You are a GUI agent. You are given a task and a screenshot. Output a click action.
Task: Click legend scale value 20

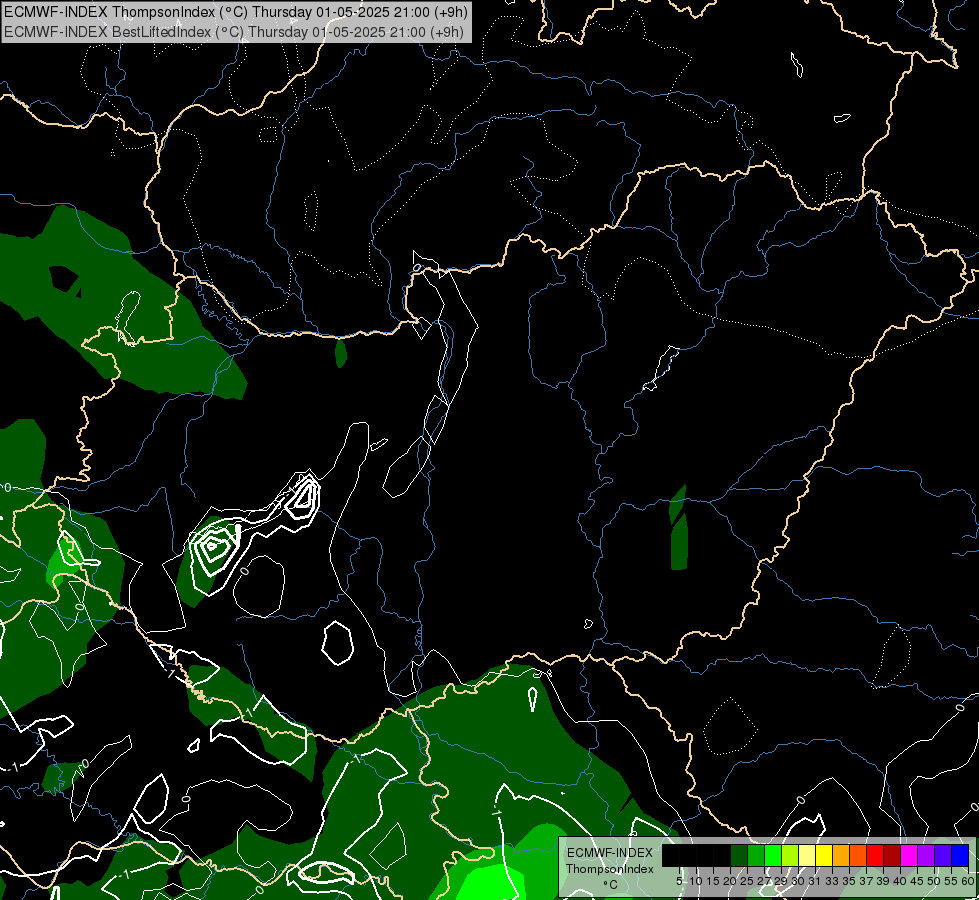click(x=731, y=881)
